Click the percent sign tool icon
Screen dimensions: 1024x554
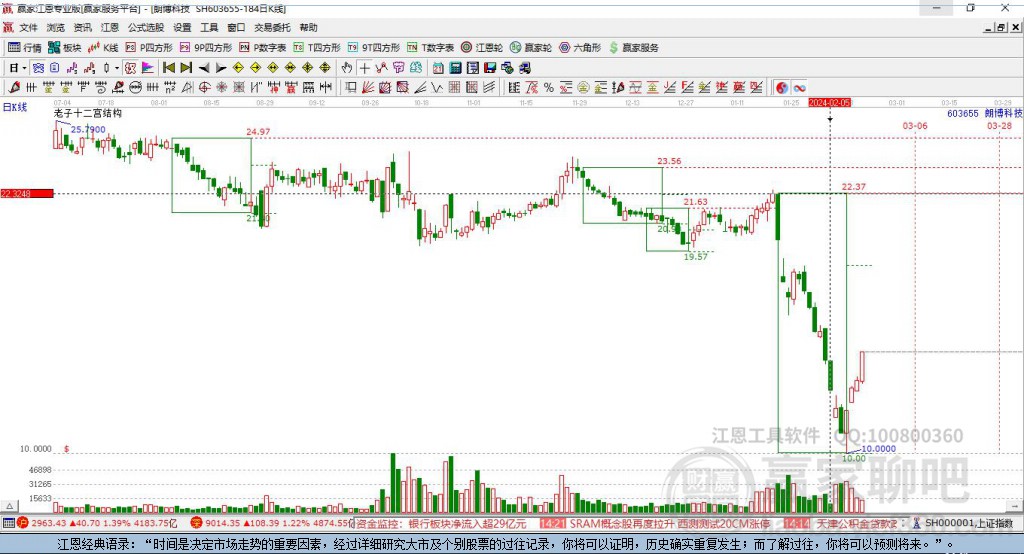coord(549,88)
